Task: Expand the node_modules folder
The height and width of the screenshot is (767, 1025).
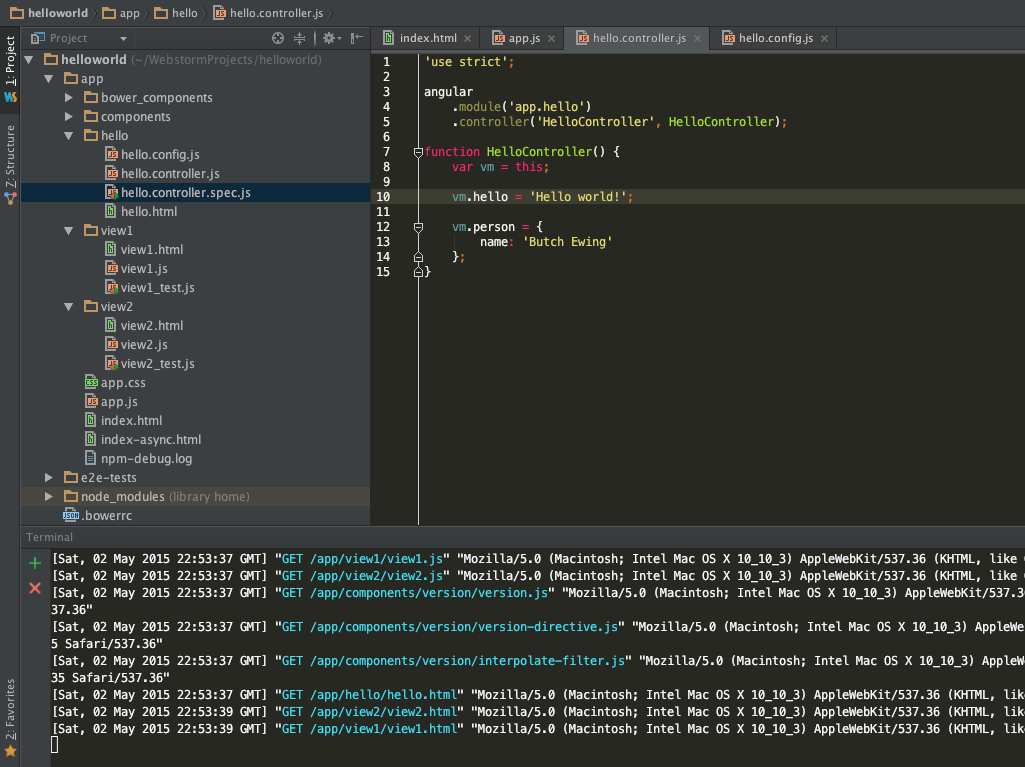Action: click(49, 496)
